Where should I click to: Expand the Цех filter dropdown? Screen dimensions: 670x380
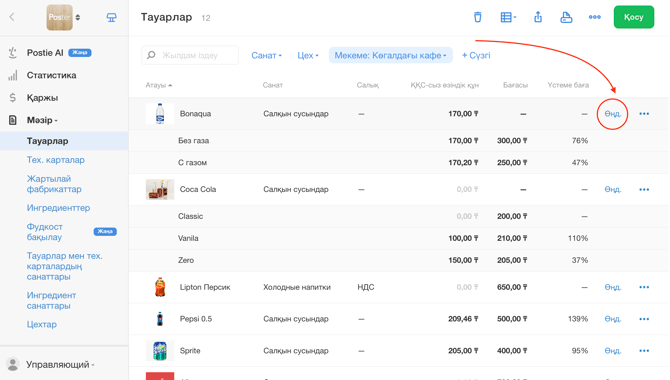click(x=308, y=56)
